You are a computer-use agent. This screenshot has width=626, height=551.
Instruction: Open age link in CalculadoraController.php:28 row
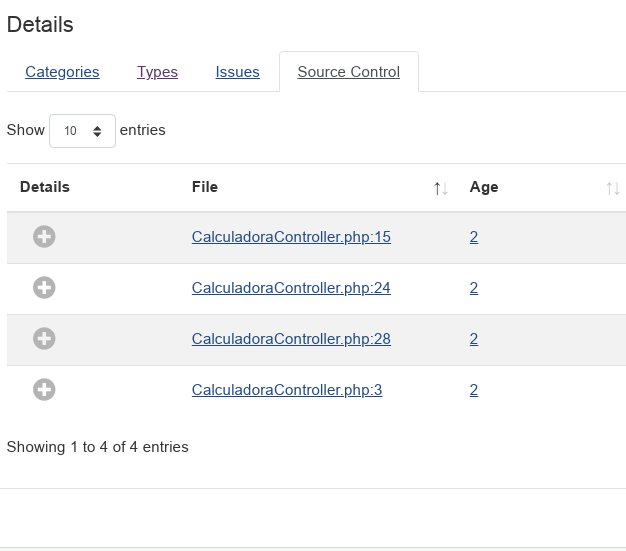[474, 339]
